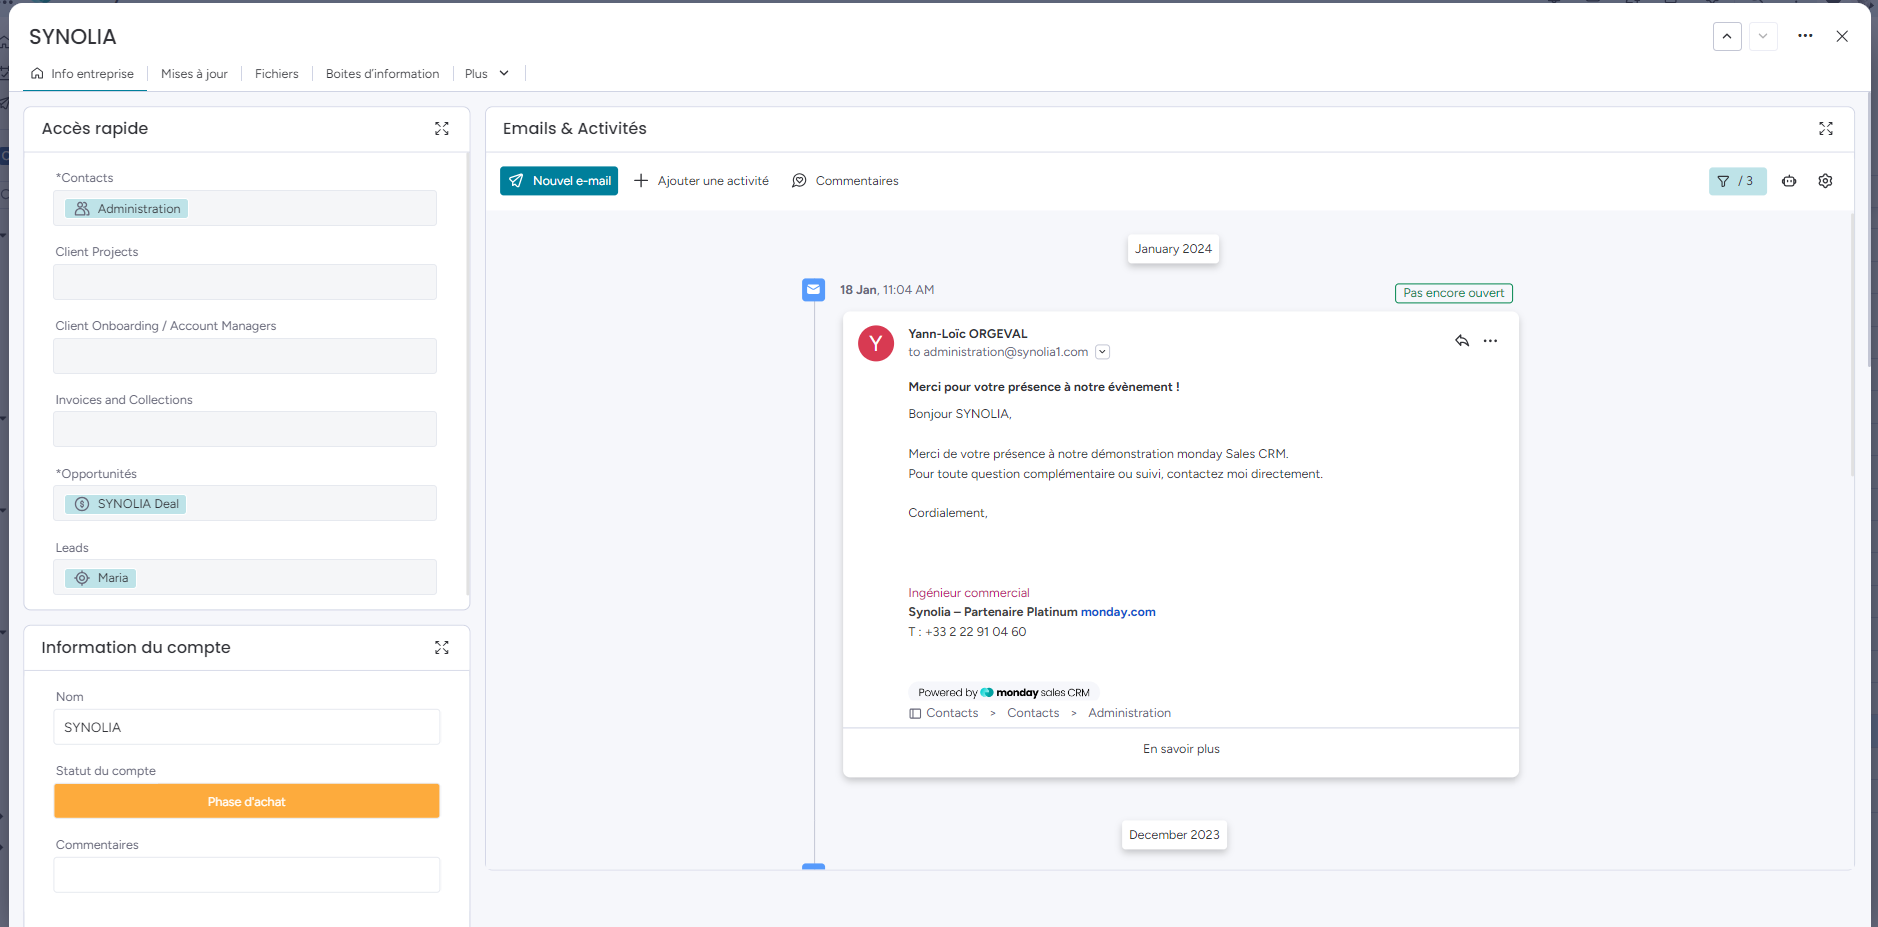Click the email subject line text

[x=1044, y=387]
